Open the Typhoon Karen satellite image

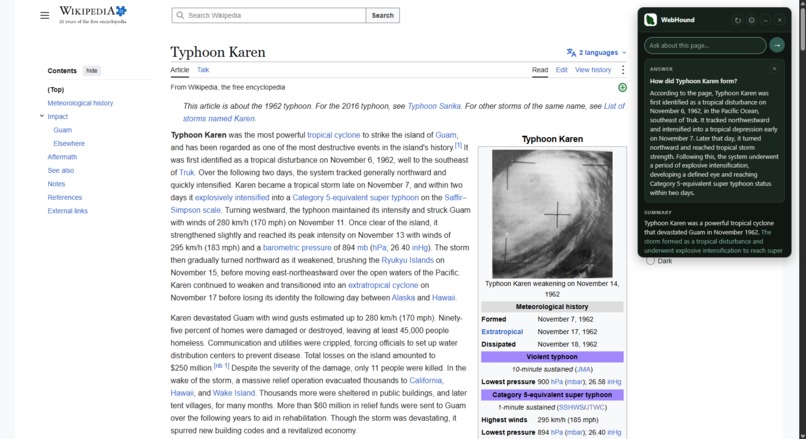pyautogui.click(x=552, y=214)
